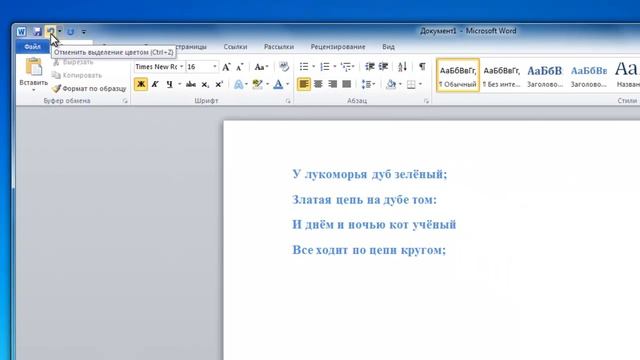640x360 pixels.
Task: Apply the Обычный style
Action: [x=458, y=76]
